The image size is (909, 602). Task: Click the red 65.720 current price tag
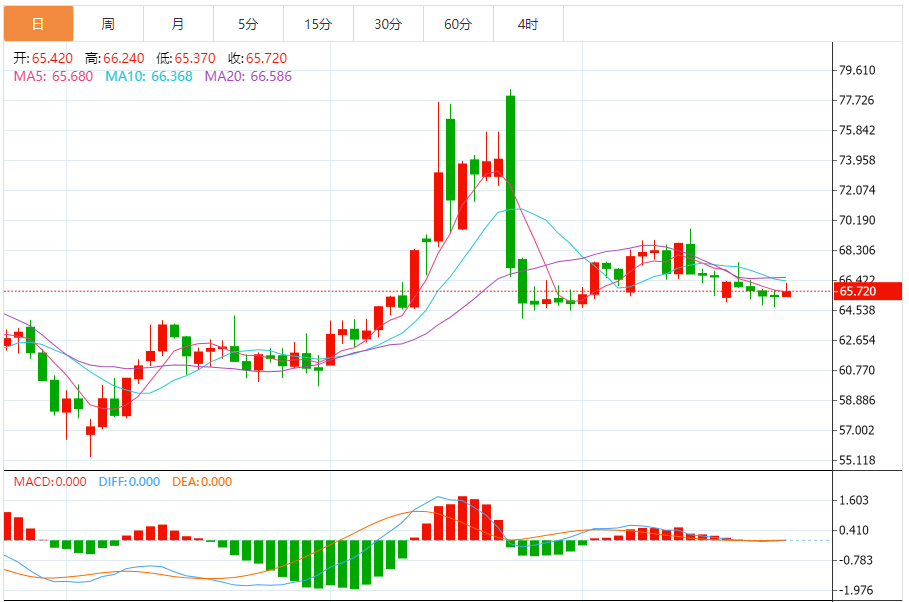860,291
